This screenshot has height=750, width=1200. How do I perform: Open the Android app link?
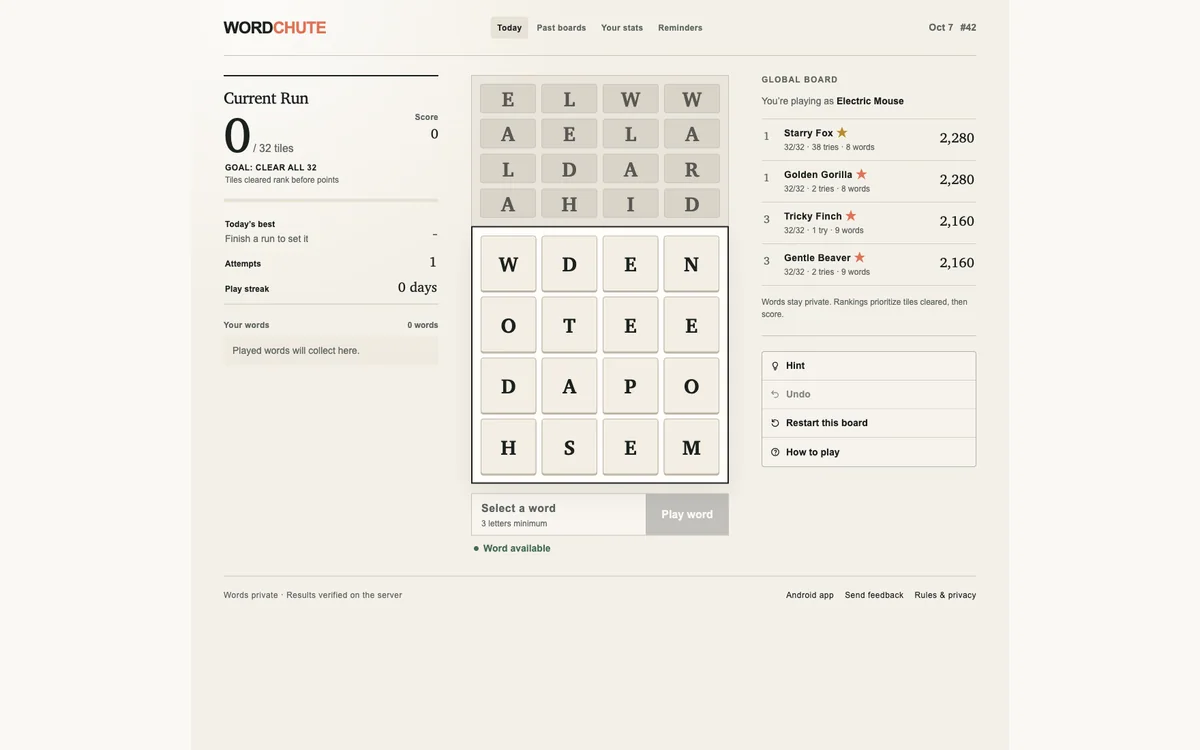pyautogui.click(x=810, y=595)
